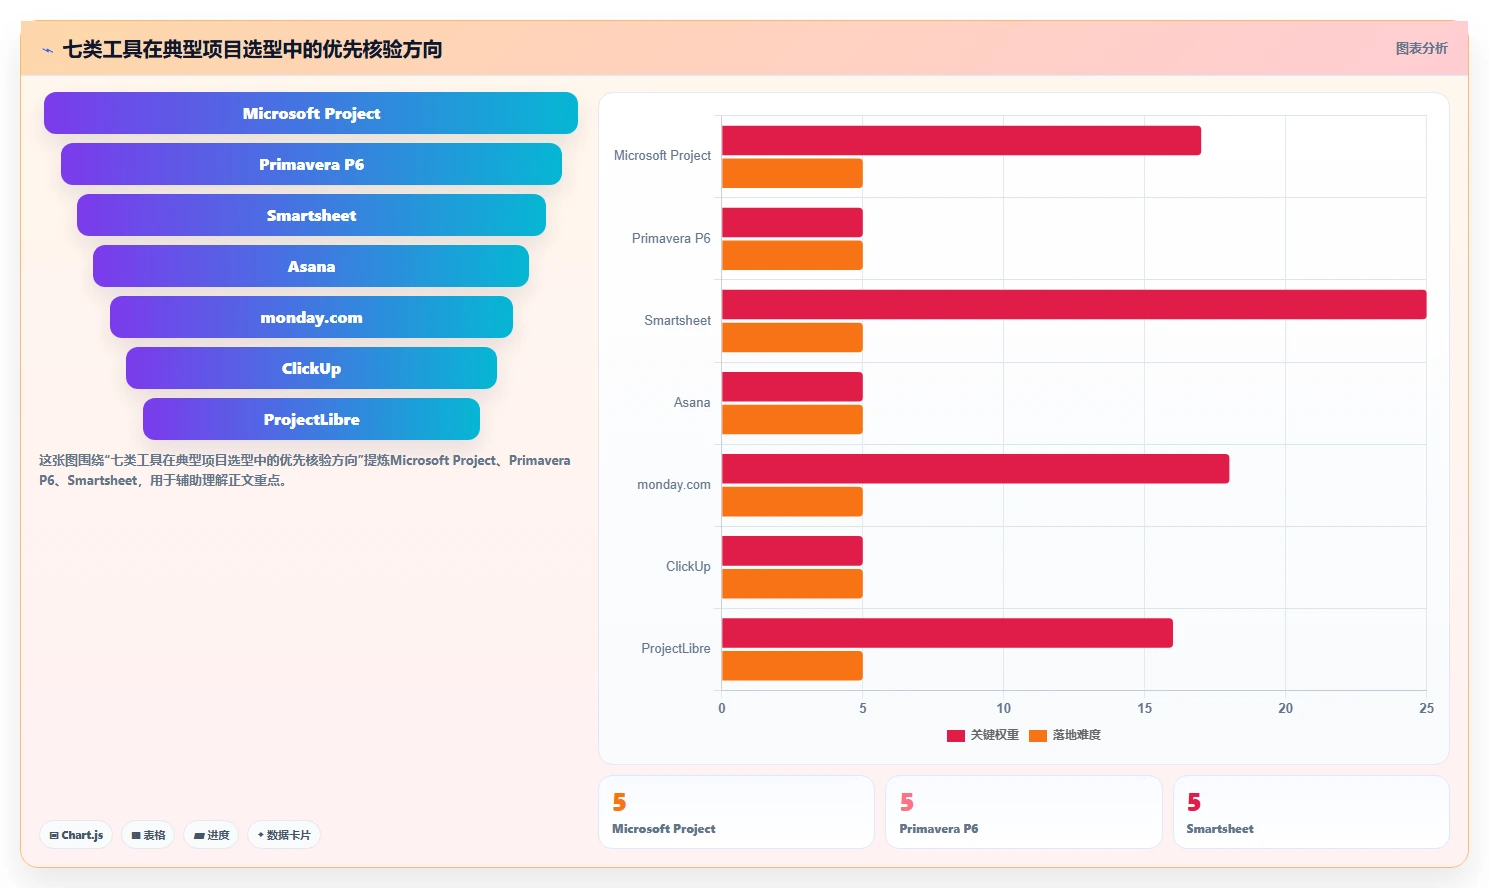Click the red Primavera P6 chart bar
Viewport: 1489px width, 888px height.
tap(792, 223)
